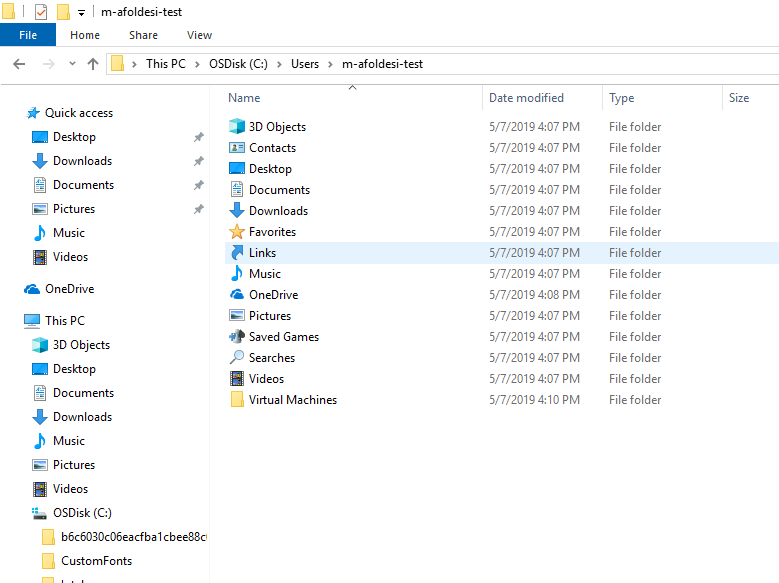This screenshot has width=779, height=583.
Task: Open Pictures under Quick access
Action: pyautogui.click(x=74, y=209)
